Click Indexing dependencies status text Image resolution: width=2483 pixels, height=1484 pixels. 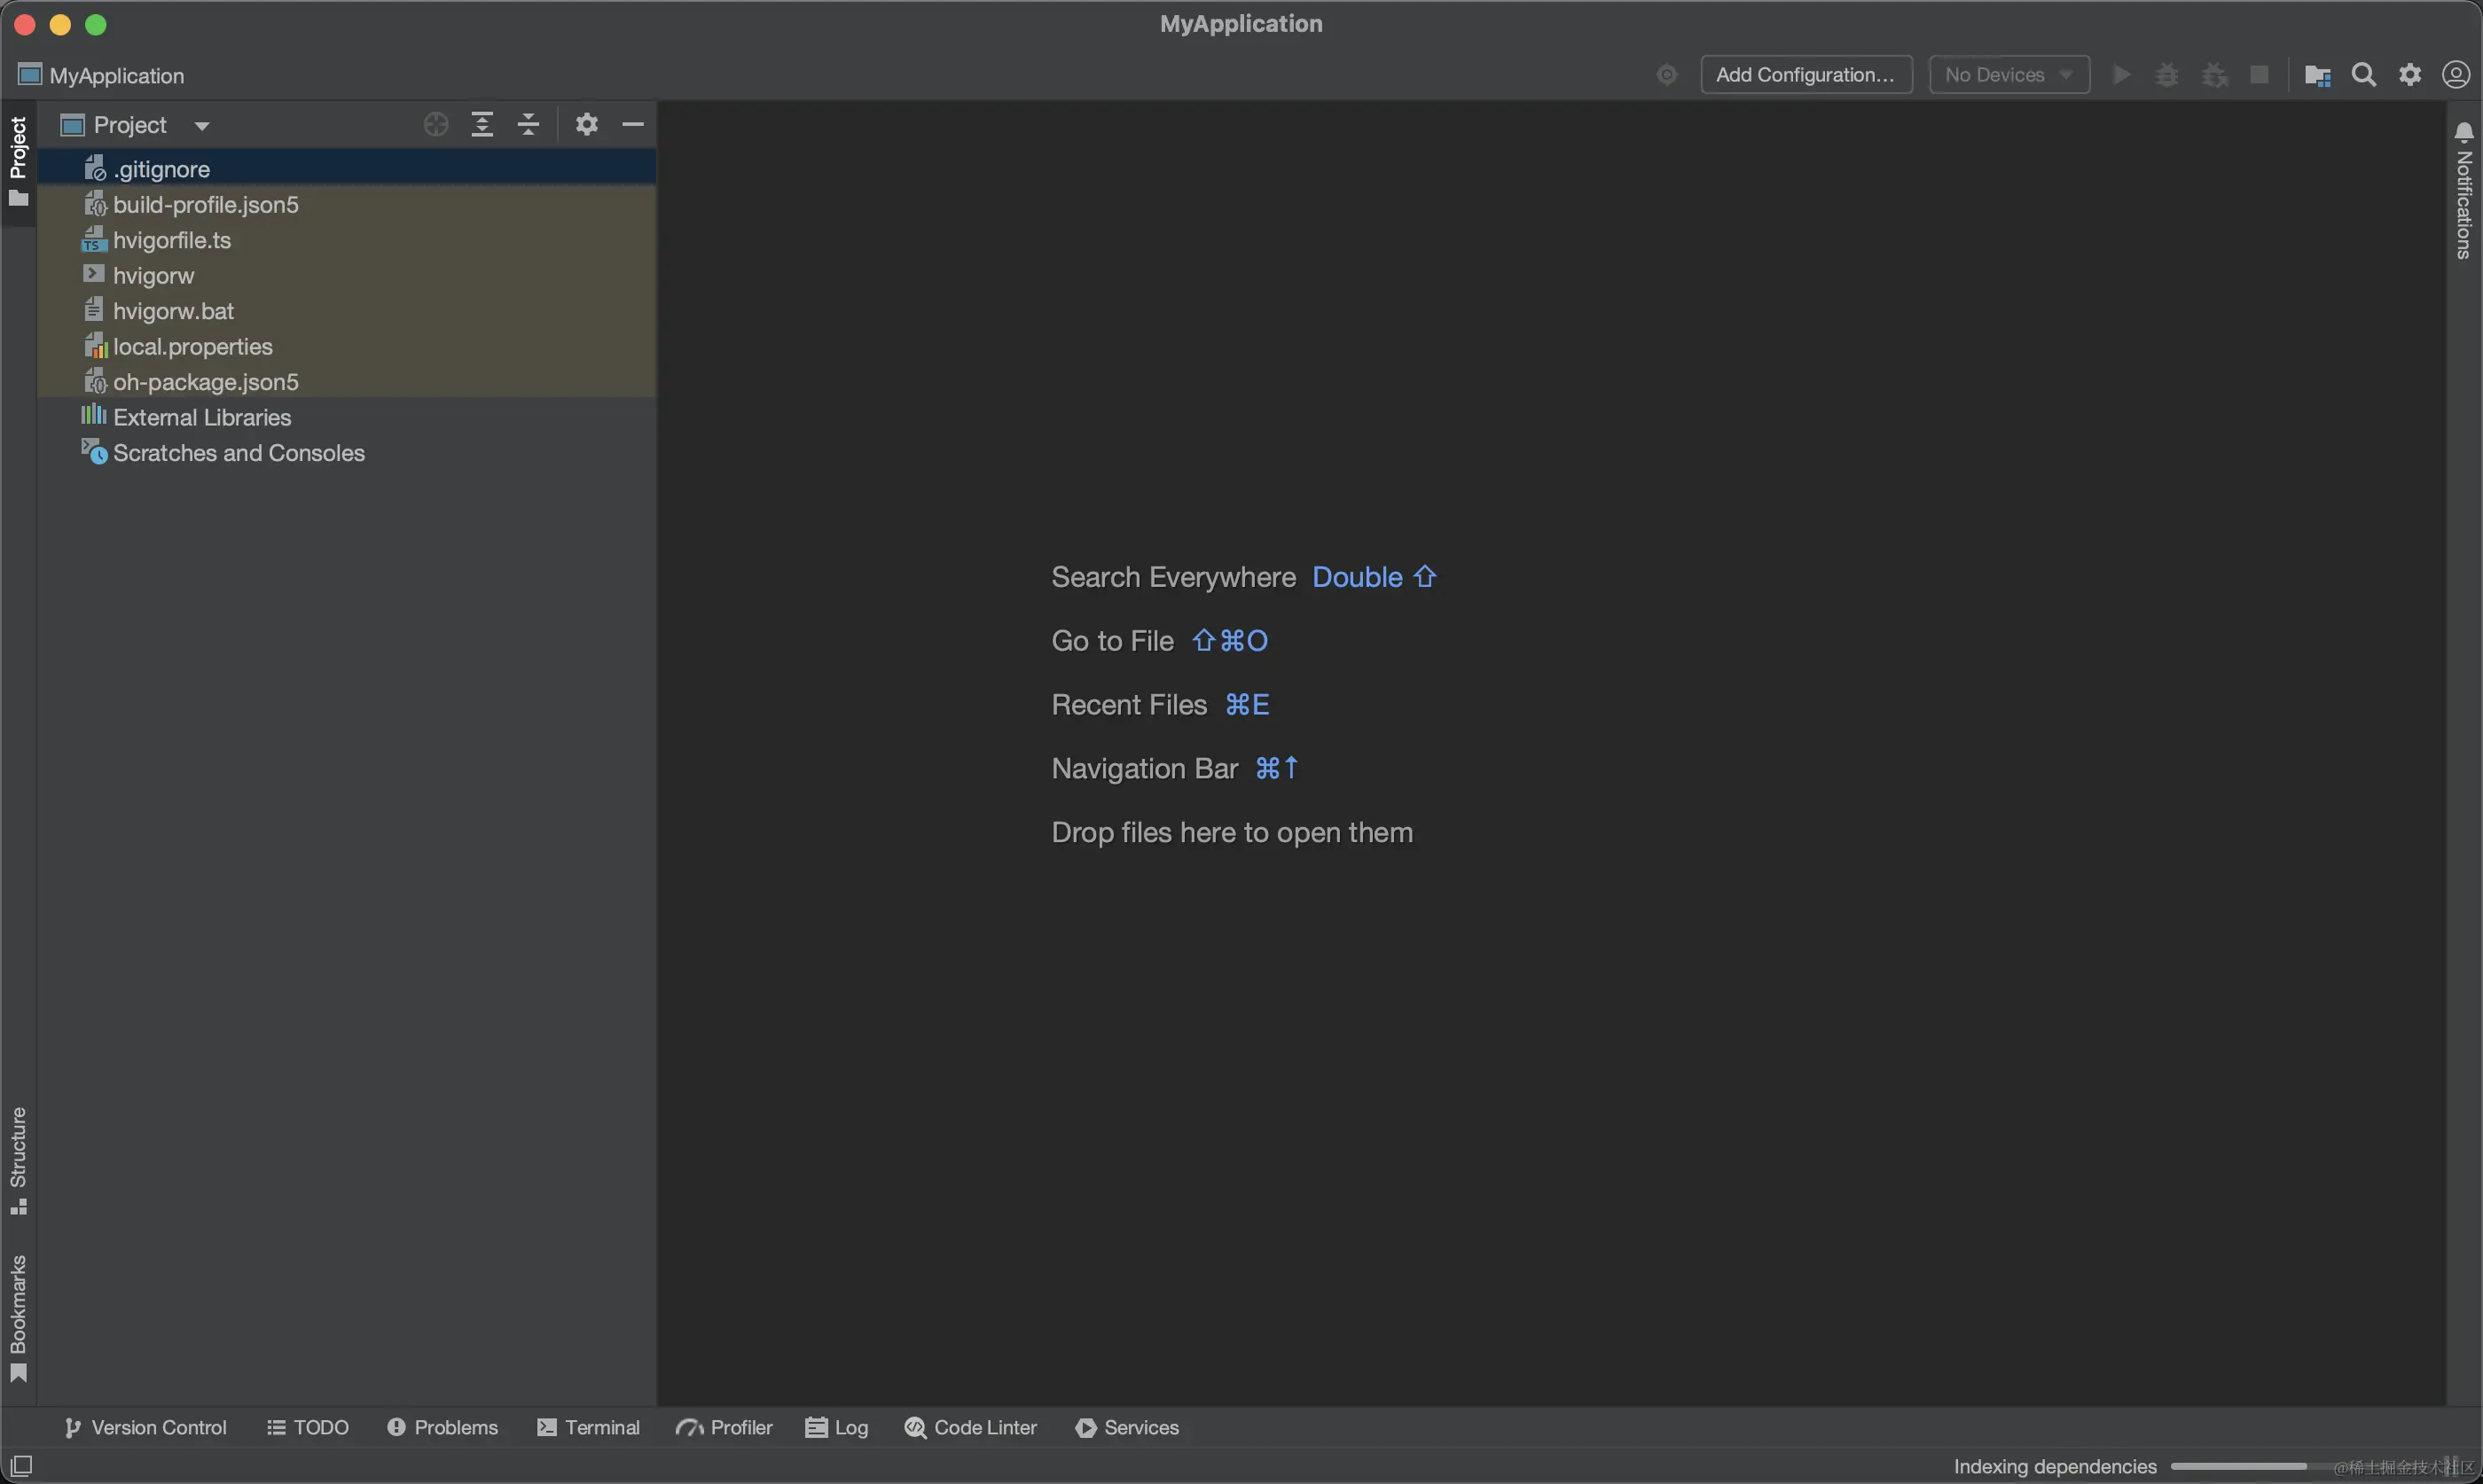click(2055, 1466)
